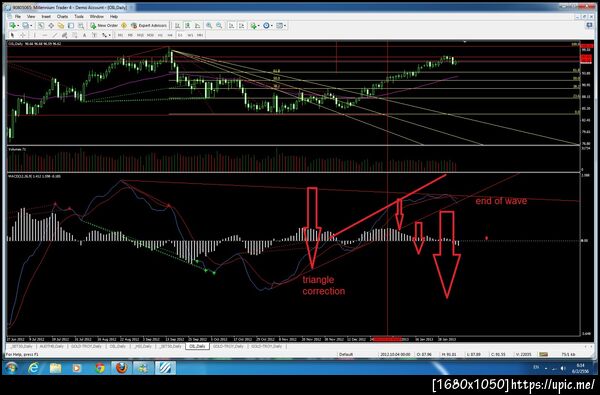Image resolution: width=600 pixels, height=395 pixels.
Task: Switch timeframe to M15
Action: [140, 35]
